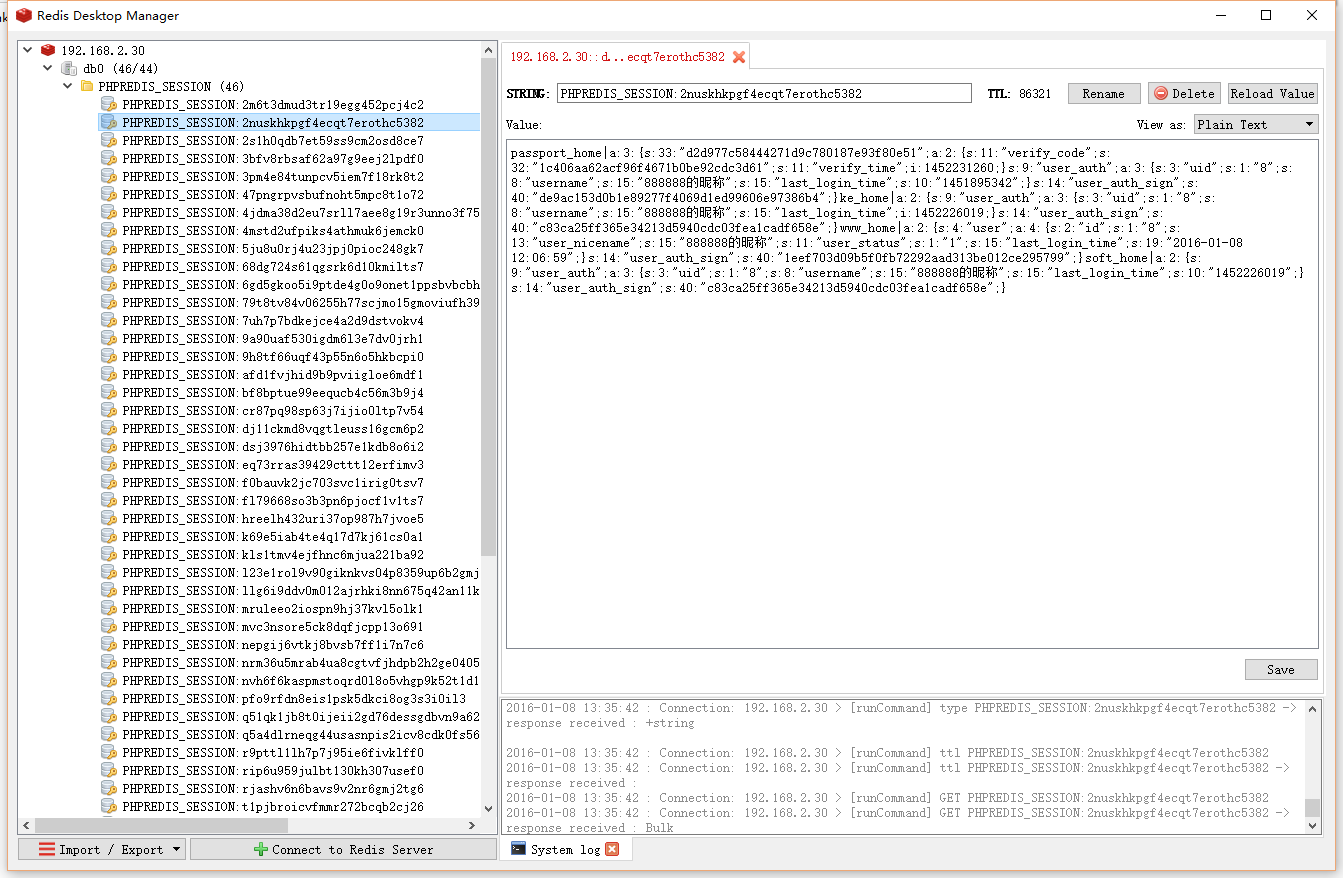The image size is (1343, 878).
Task: Close the System log tab using its X icon
Action: click(x=612, y=849)
